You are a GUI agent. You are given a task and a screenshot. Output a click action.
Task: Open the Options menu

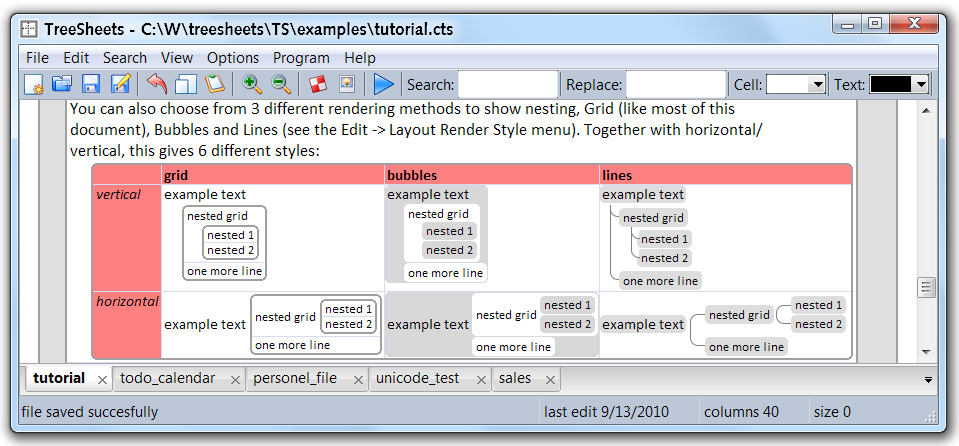(233, 58)
